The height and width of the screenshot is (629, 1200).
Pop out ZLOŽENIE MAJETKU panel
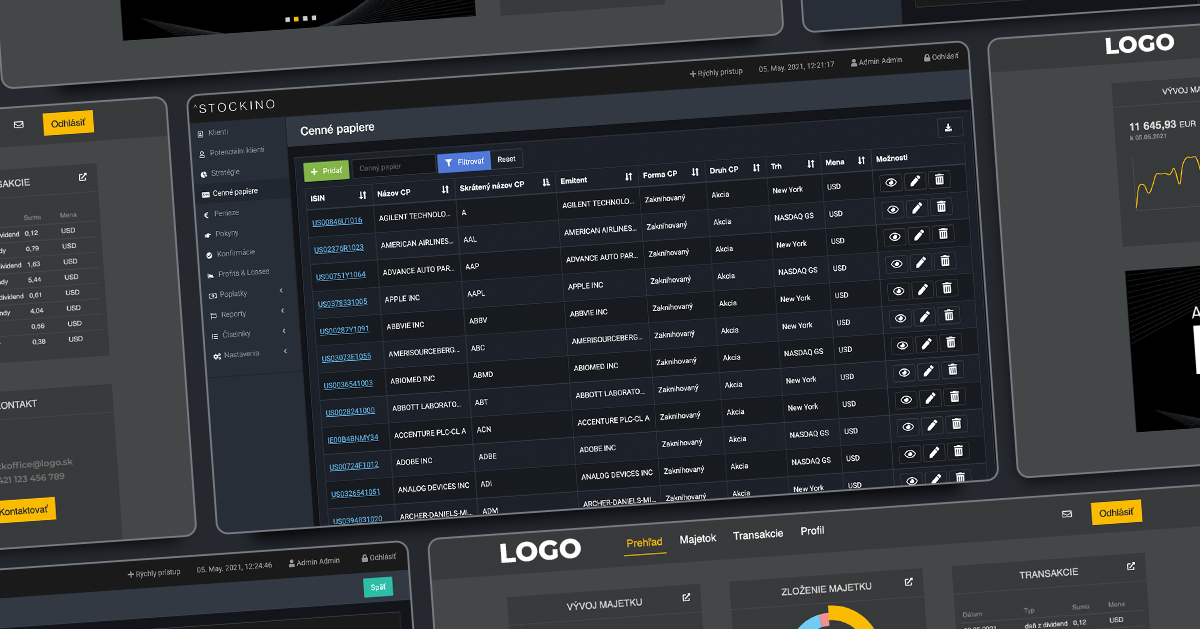click(x=908, y=582)
